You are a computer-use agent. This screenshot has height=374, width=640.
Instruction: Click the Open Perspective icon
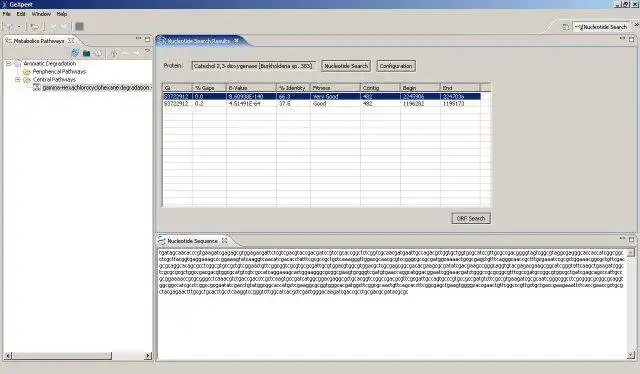pos(565,27)
